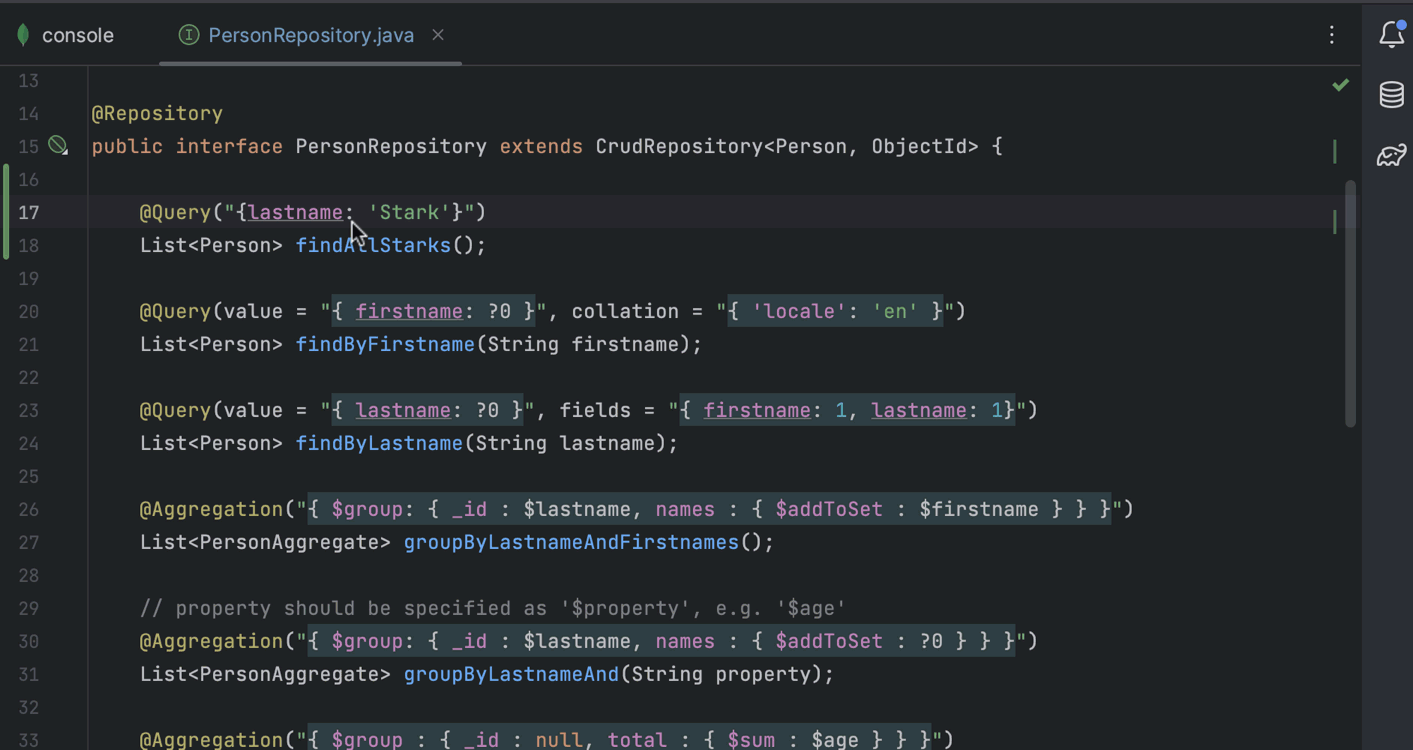The image size is (1413, 750).
Task: Click the MongoDB leaf icon on console tab
Action: [x=23, y=35]
